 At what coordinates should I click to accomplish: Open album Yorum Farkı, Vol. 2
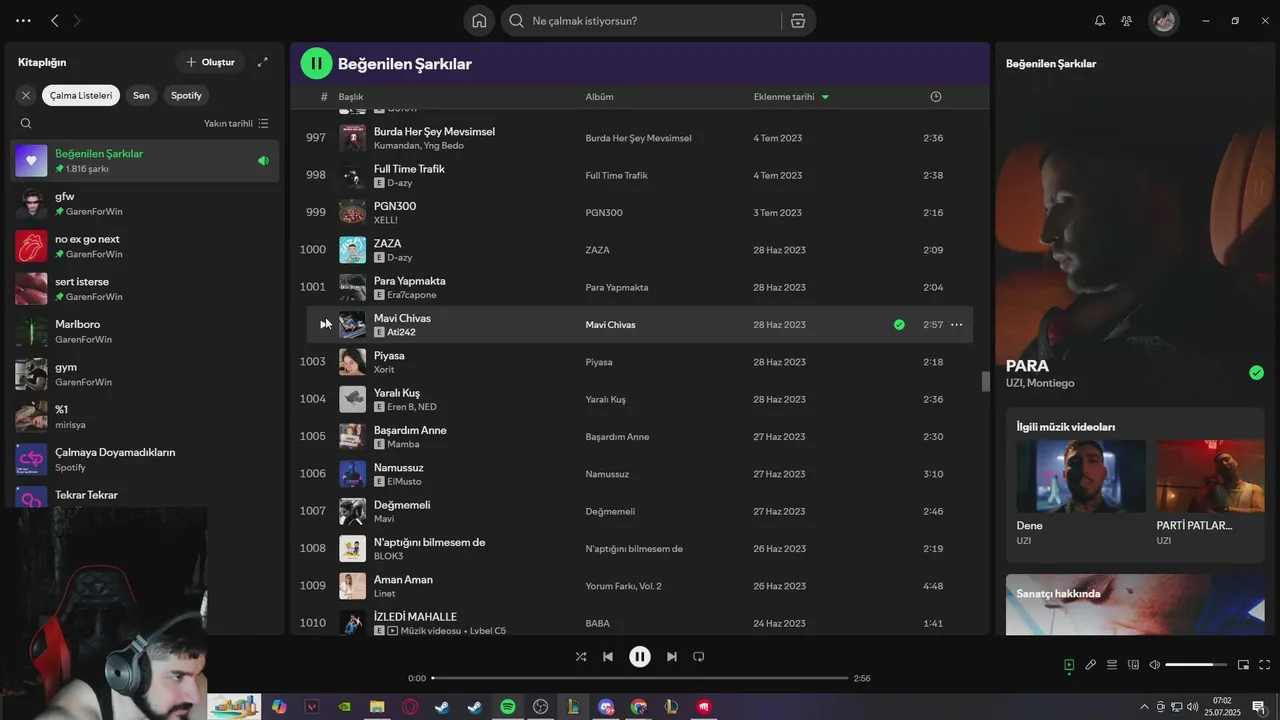(x=623, y=586)
